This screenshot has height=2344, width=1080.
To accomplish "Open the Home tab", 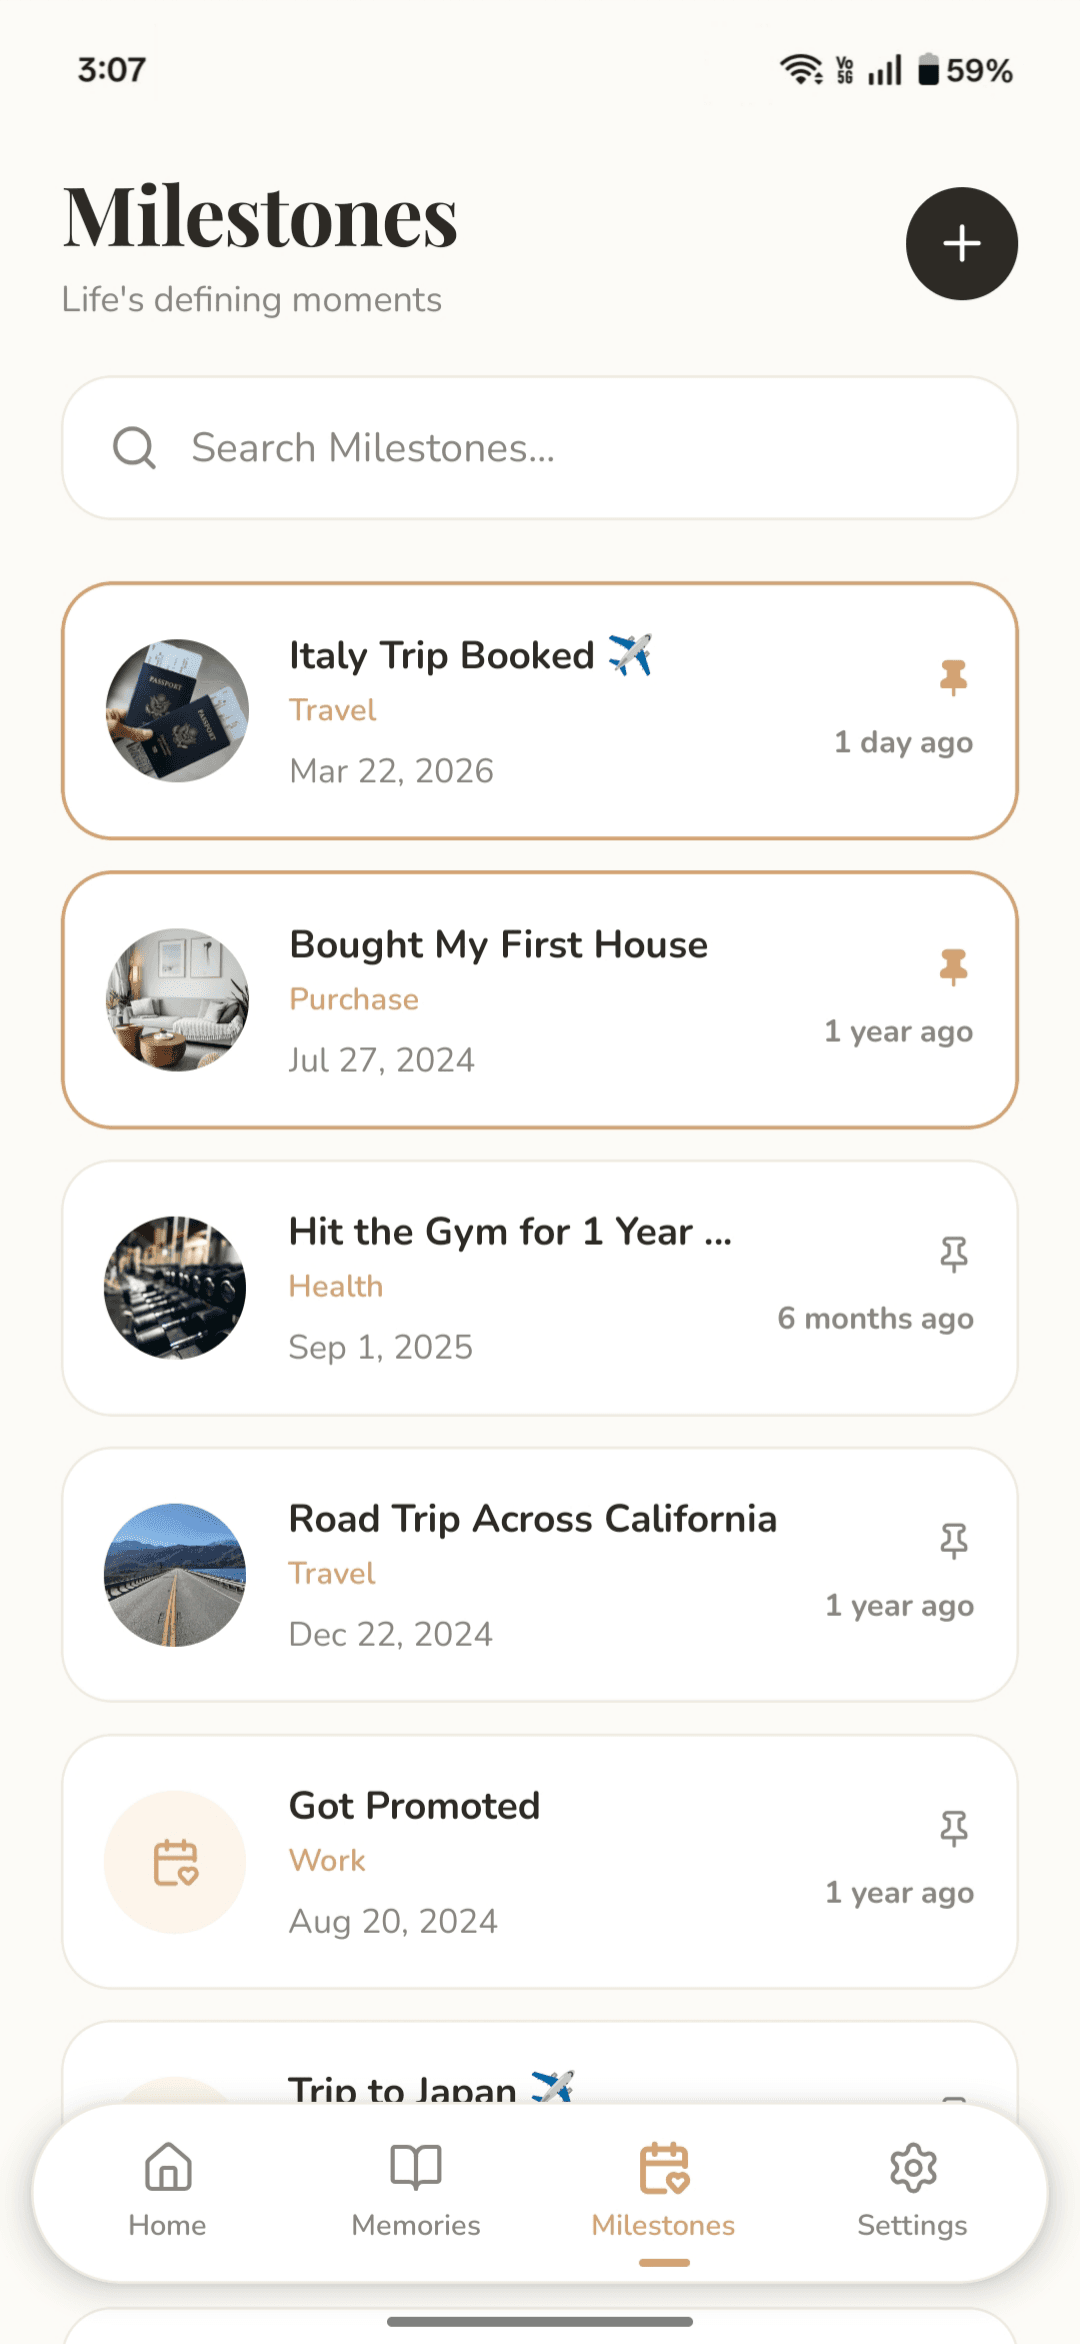I will coord(168,2190).
